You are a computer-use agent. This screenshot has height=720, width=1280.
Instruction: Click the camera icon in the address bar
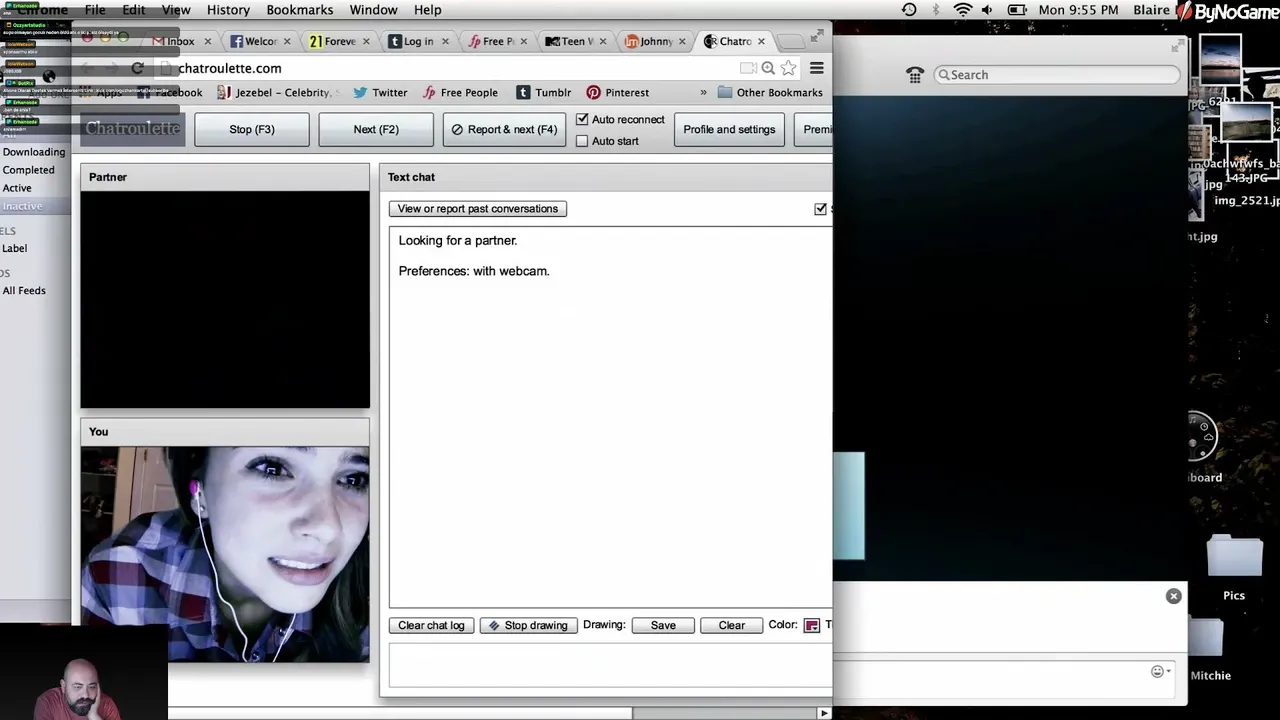click(x=747, y=68)
